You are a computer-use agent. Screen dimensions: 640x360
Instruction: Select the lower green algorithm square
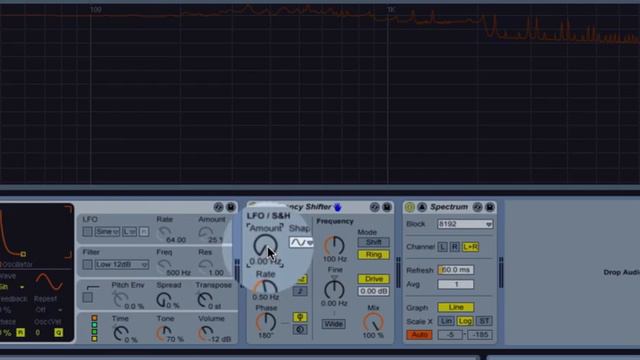point(94,332)
